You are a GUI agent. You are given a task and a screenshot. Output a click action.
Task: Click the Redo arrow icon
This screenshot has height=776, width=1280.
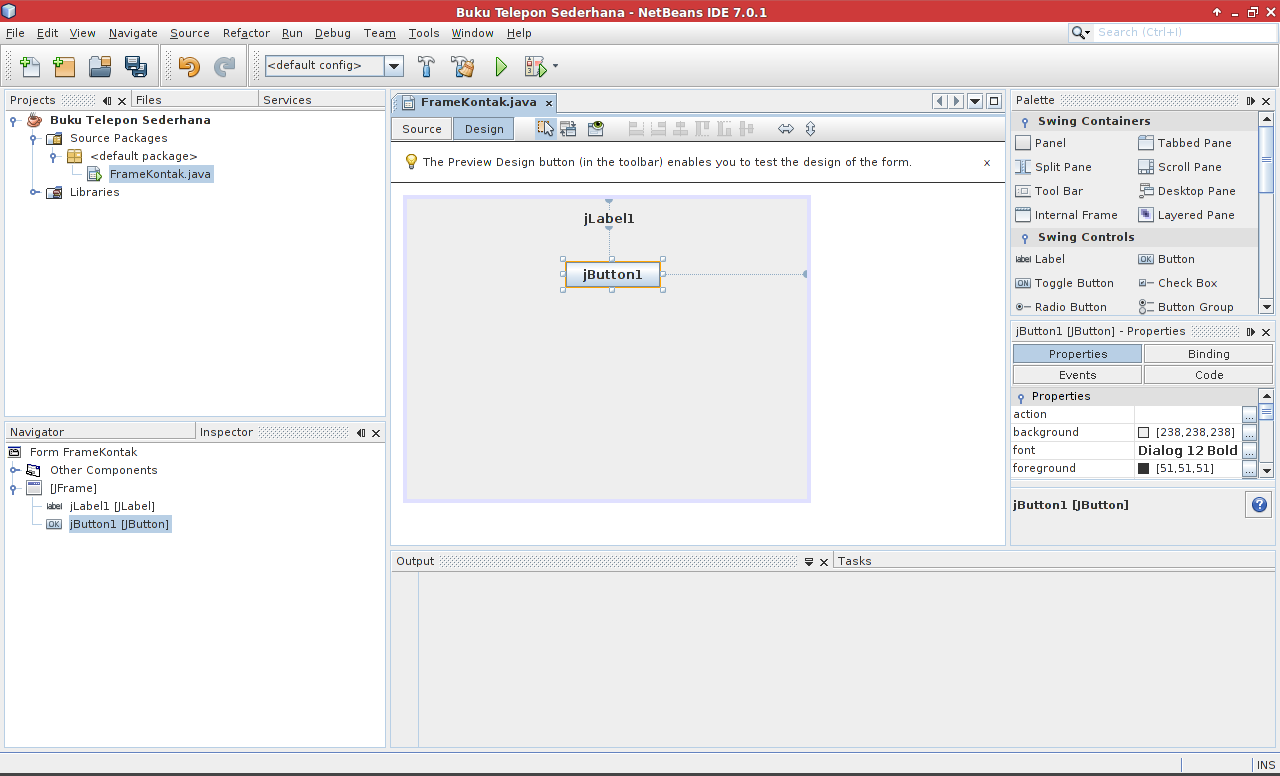225,67
